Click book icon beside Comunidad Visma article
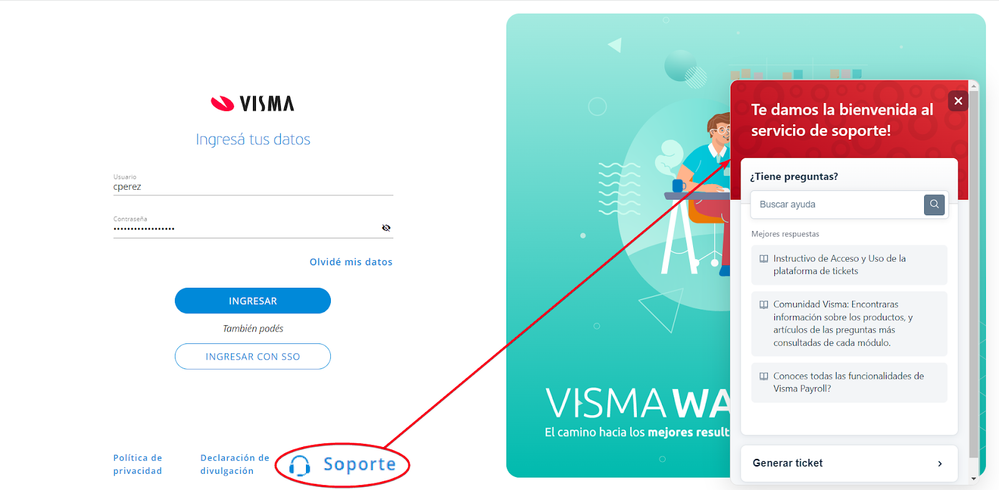 [763, 305]
